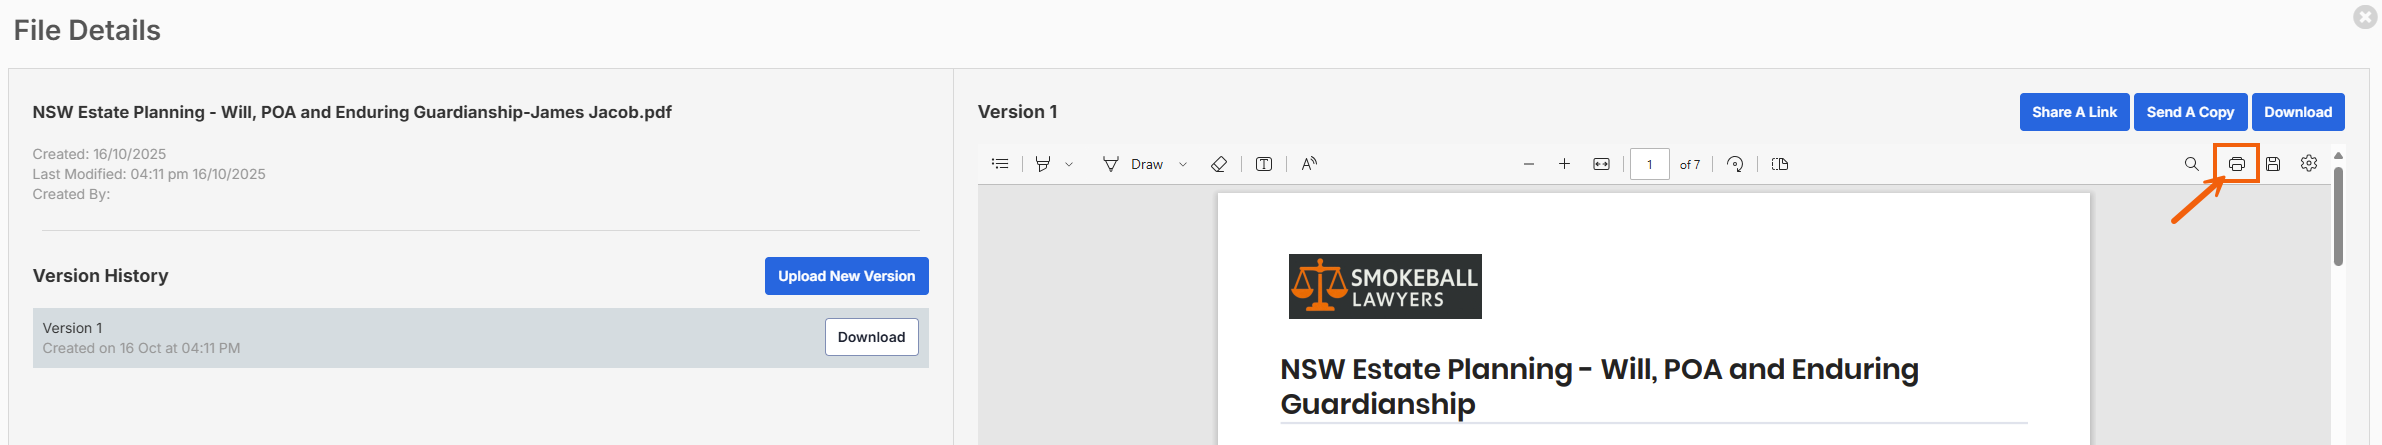Open the PDF search tool
2382x445 pixels.
coord(2191,164)
